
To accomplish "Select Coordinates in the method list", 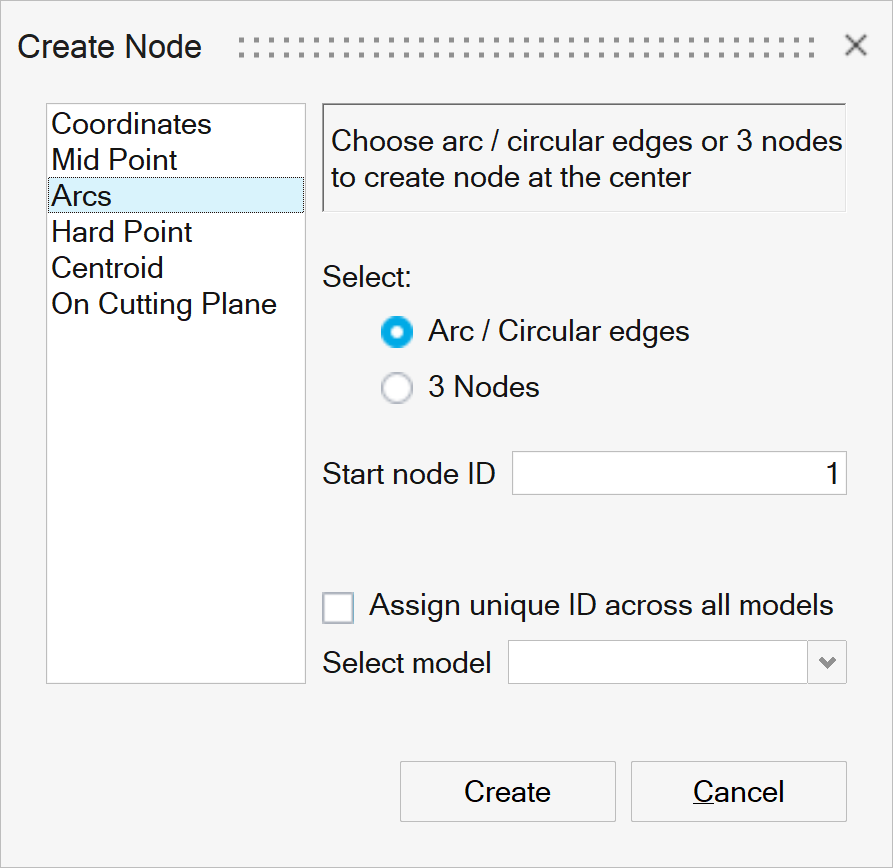I will 131,124.
